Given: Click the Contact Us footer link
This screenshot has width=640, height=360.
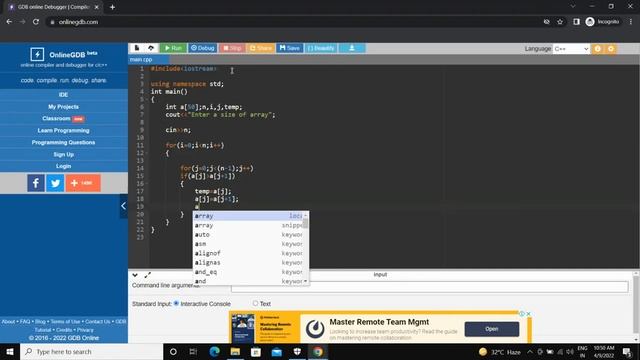Looking at the screenshot, I should pyautogui.click(x=98, y=322).
